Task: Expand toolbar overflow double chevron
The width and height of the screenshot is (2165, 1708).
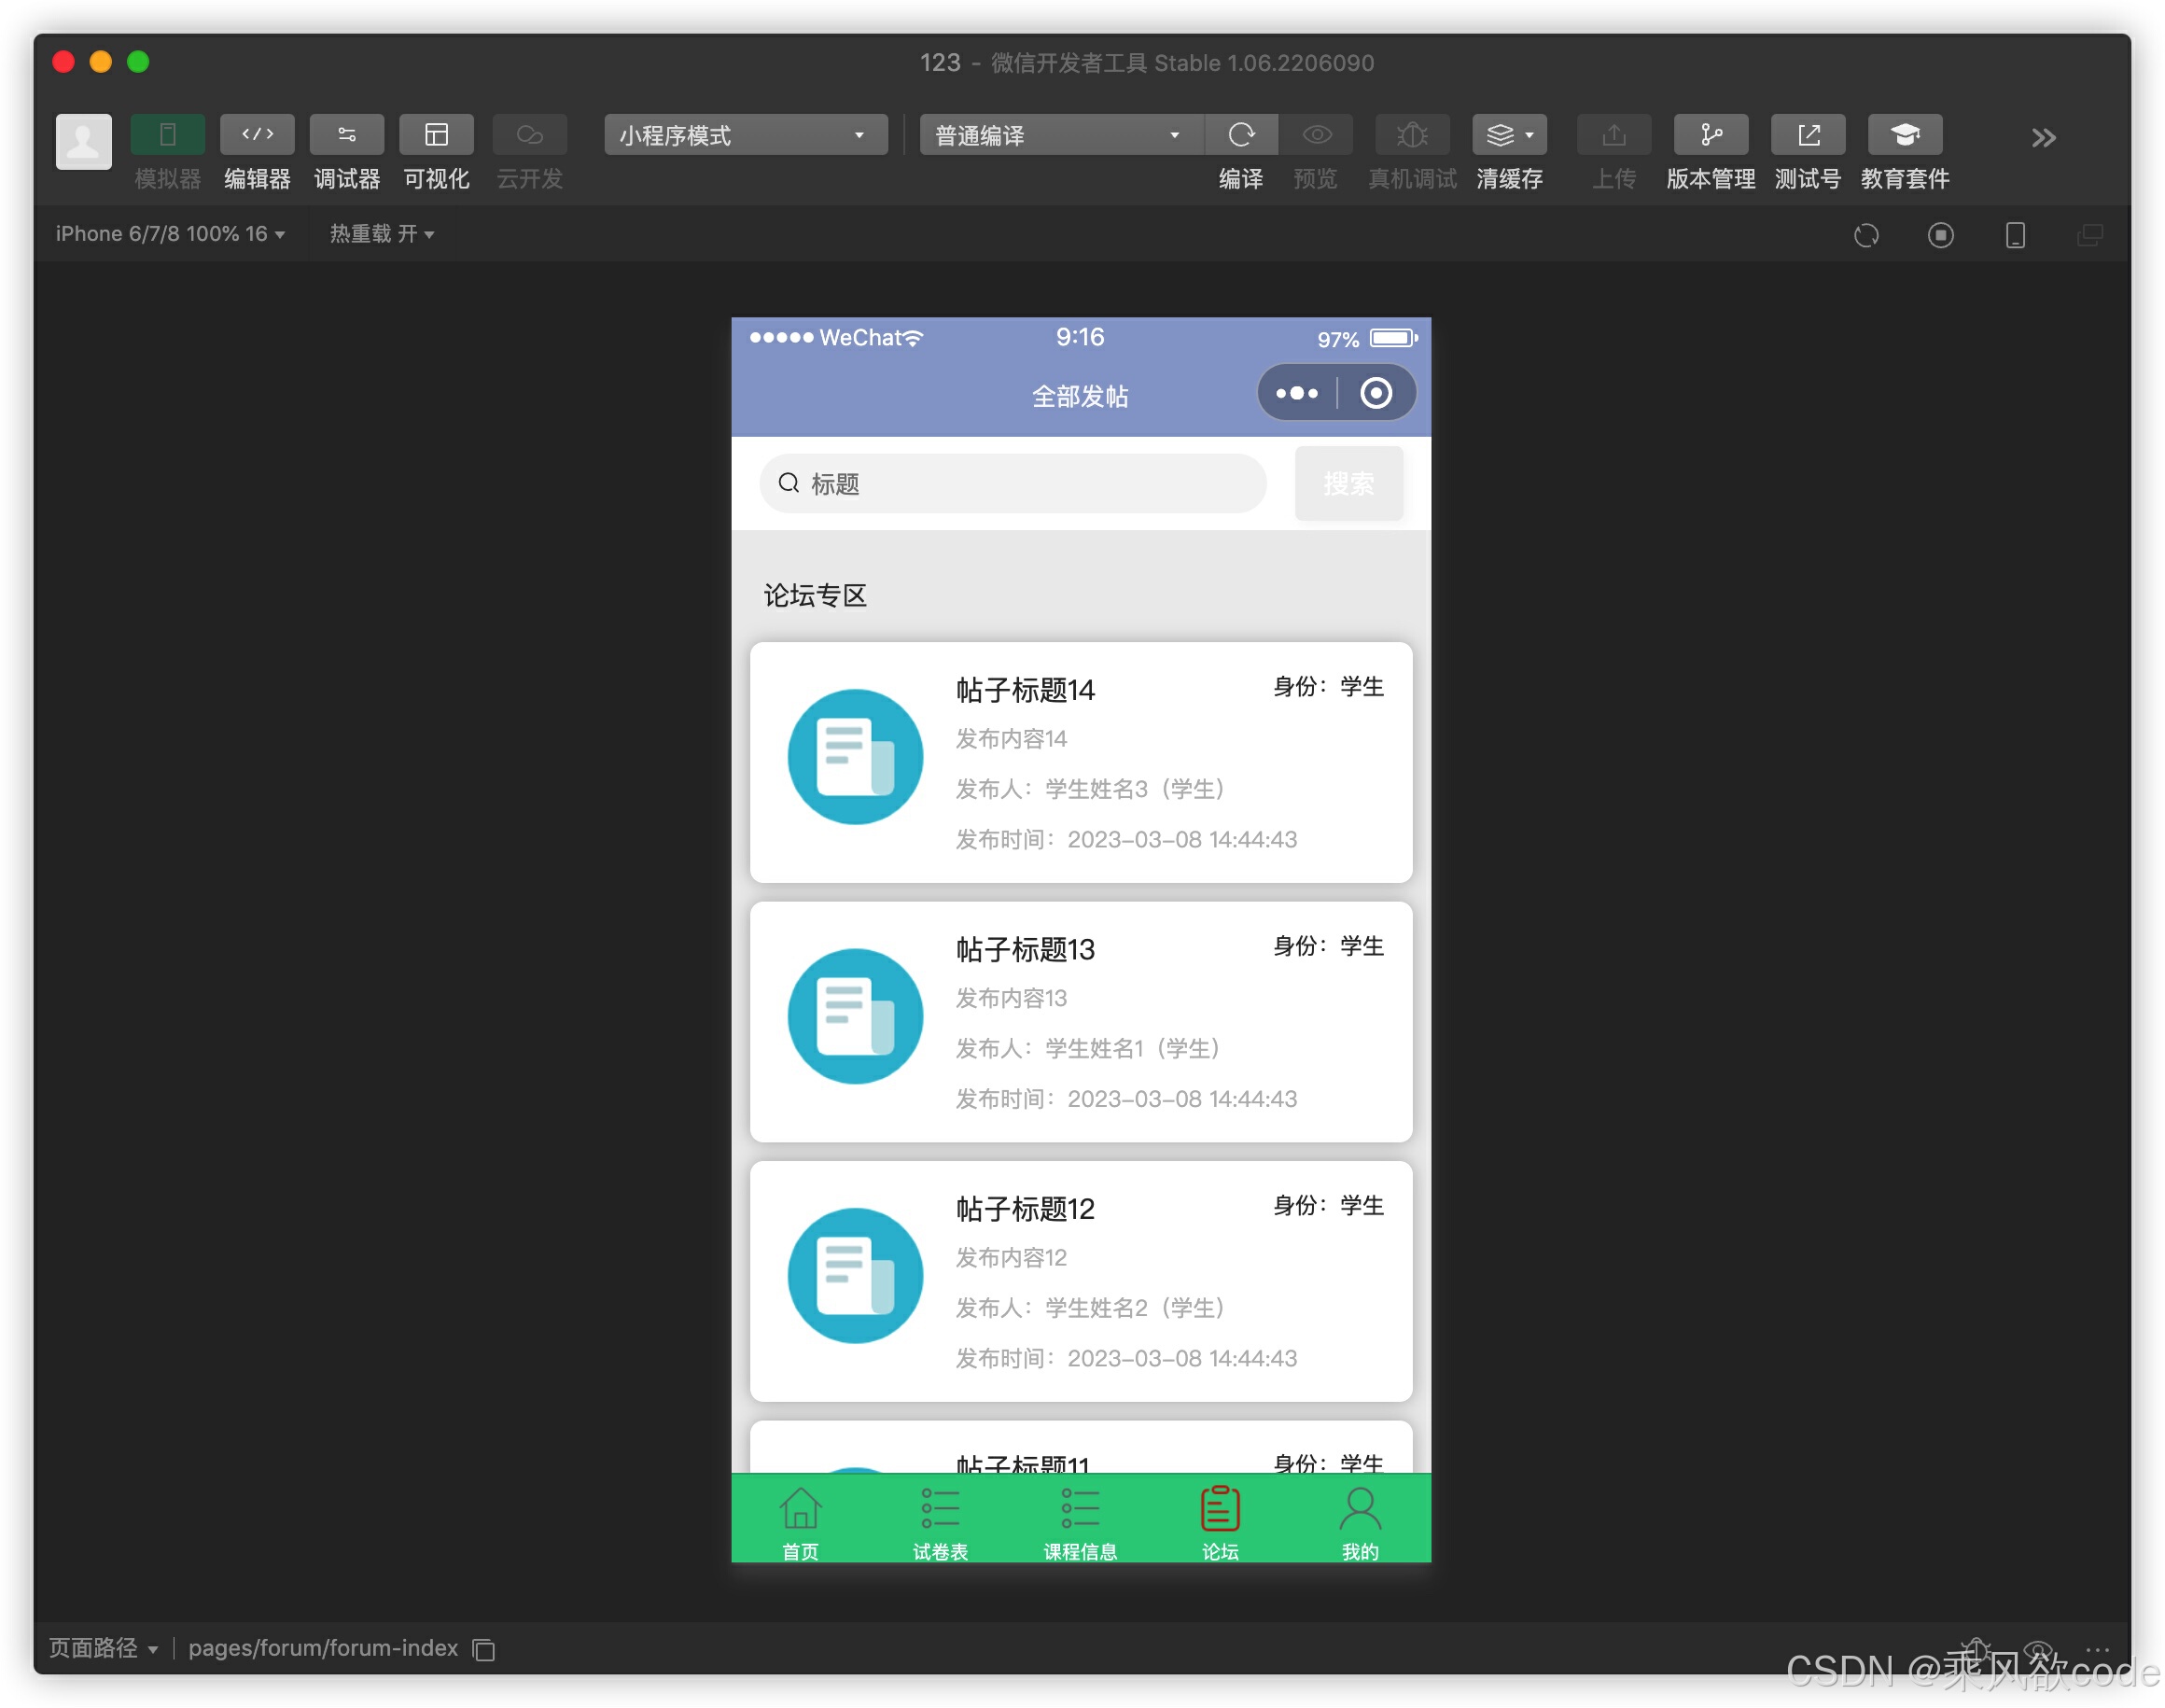Action: click(2043, 138)
